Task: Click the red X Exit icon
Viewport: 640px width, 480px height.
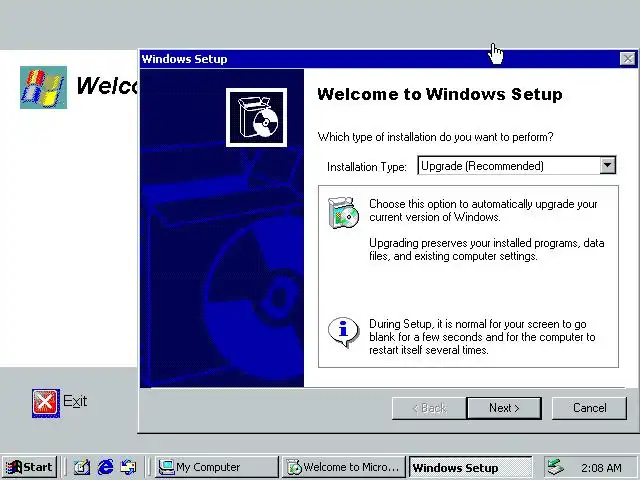Action: tap(46, 403)
